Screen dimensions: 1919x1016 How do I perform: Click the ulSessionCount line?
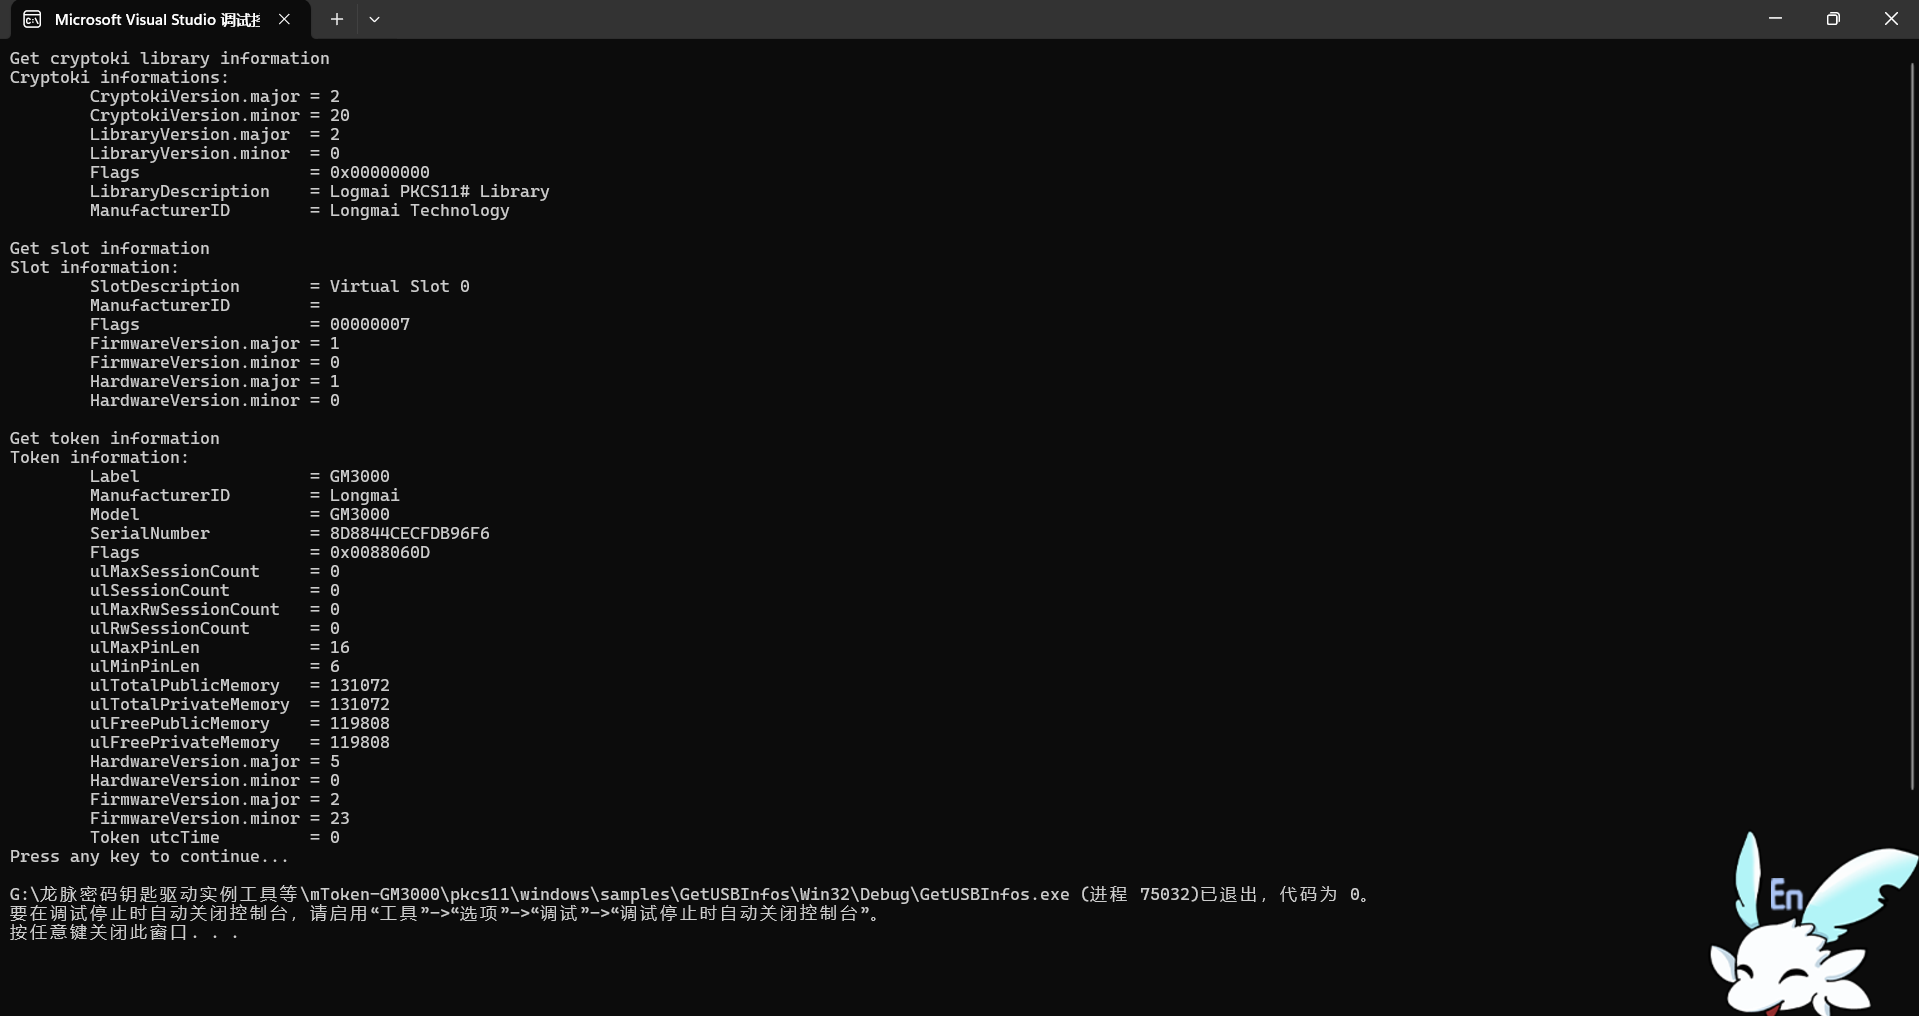tap(215, 590)
